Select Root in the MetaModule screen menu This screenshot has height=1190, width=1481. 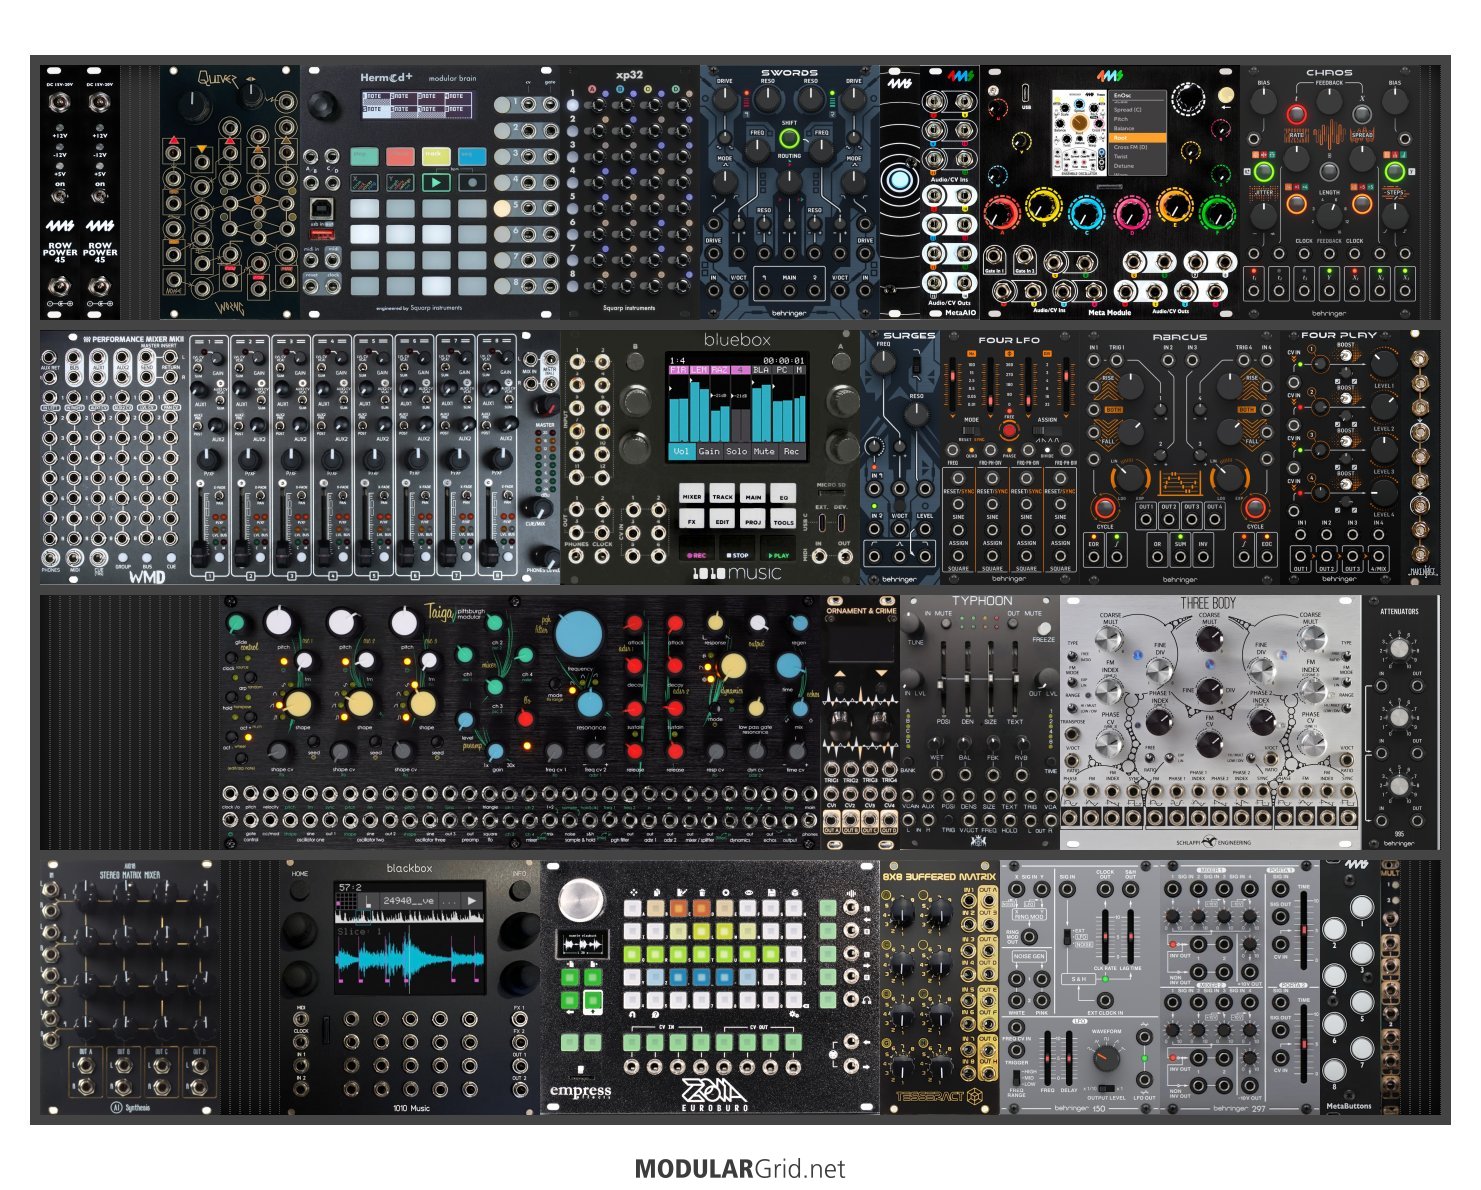[x=1138, y=138]
